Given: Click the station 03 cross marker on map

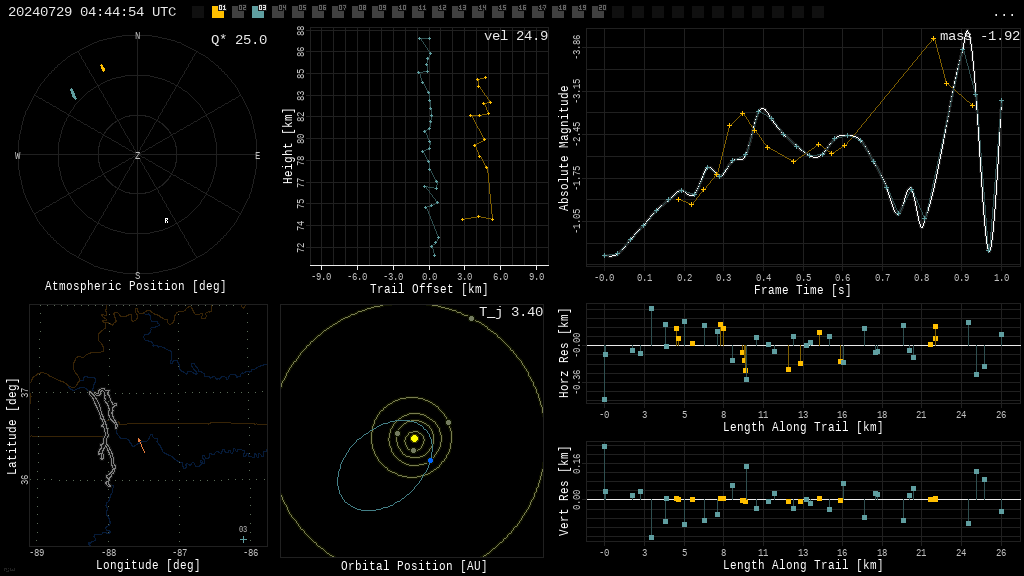Looking at the screenshot, I should (243, 539).
